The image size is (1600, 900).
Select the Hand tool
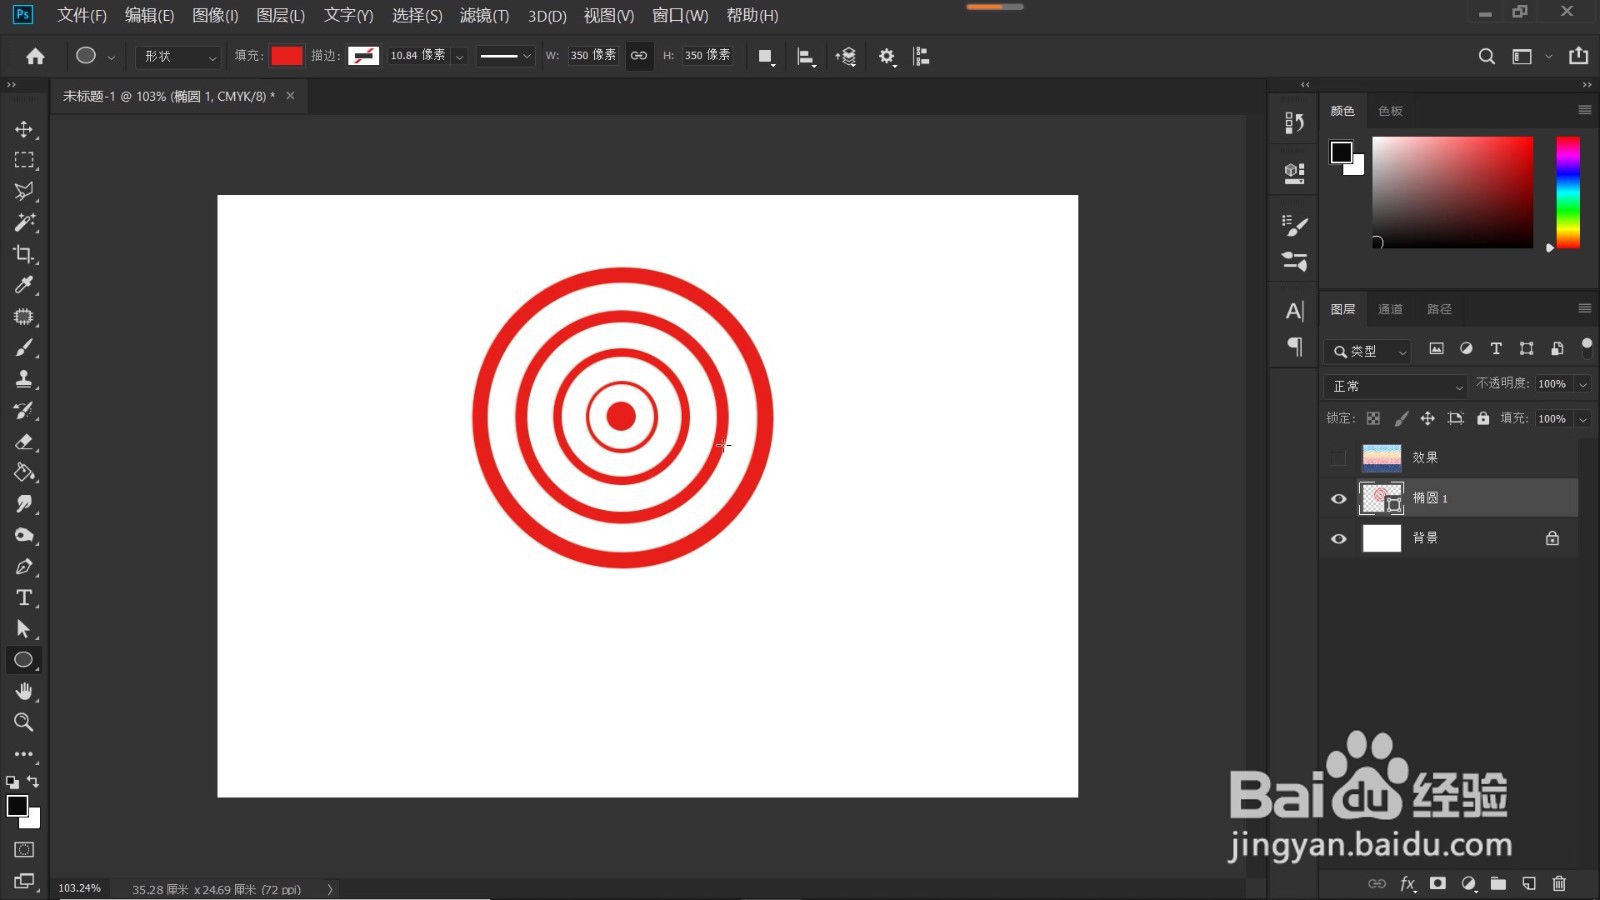(24, 691)
